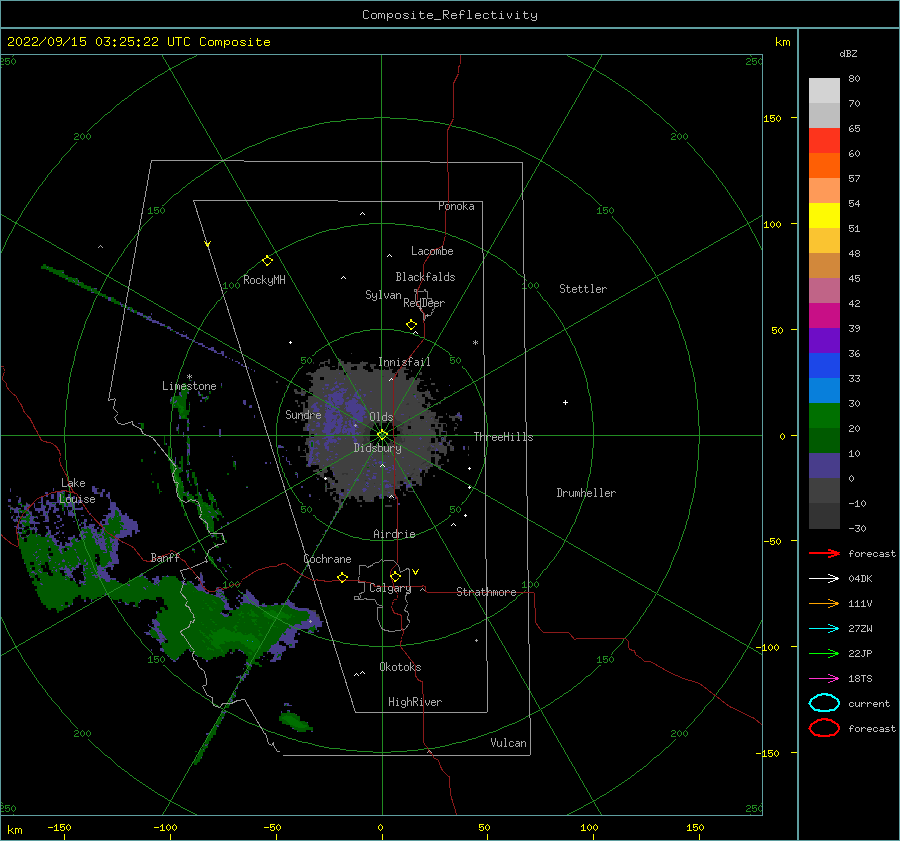Click the cyan 27ZW arrow in legend
Screen dimensions: 900x841
pyautogui.click(x=824, y=629)
